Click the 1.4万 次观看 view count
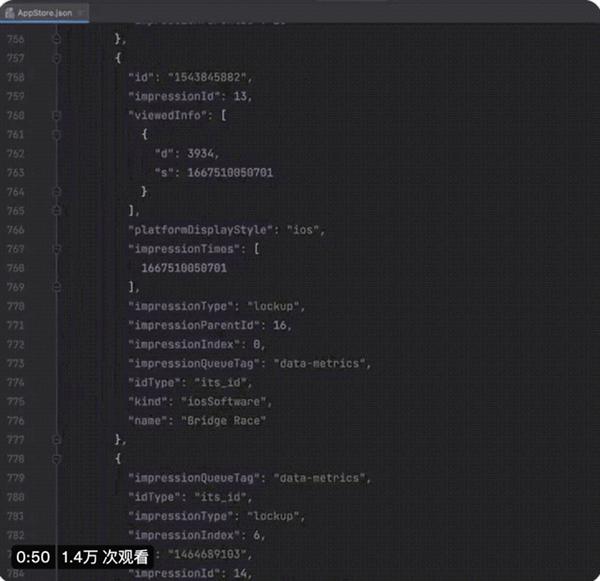The image size is (600, 581). pos(105,557)
